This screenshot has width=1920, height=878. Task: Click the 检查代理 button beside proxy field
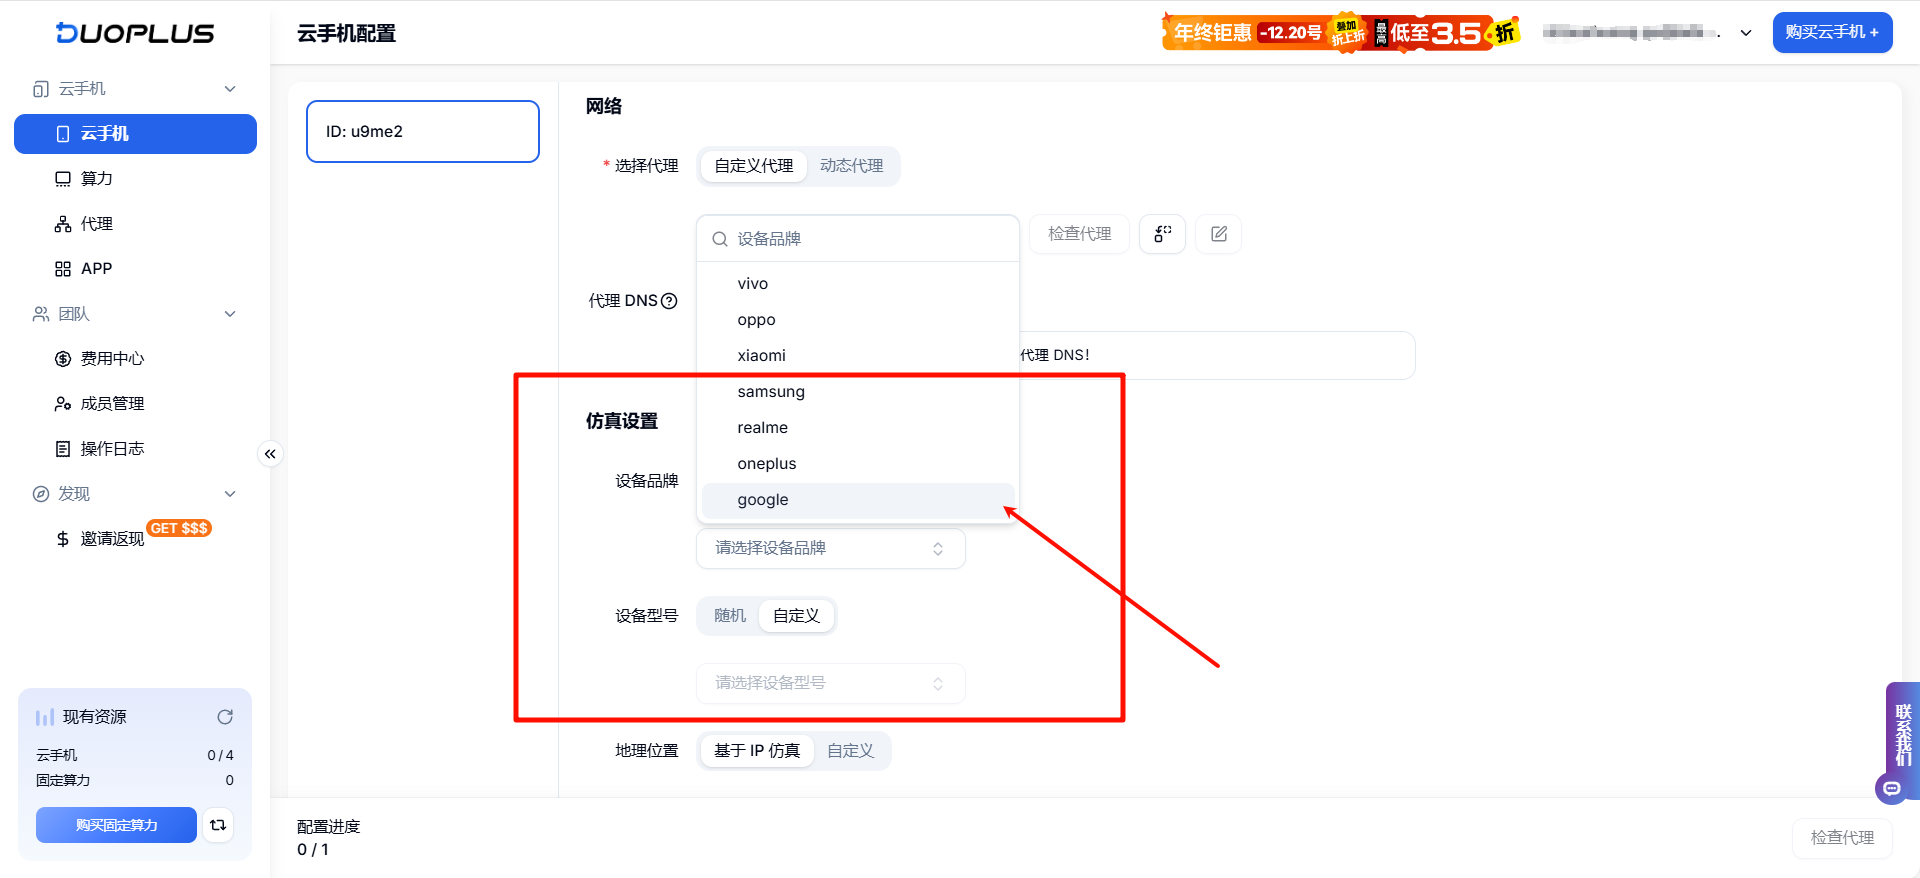pos(1080,234)
